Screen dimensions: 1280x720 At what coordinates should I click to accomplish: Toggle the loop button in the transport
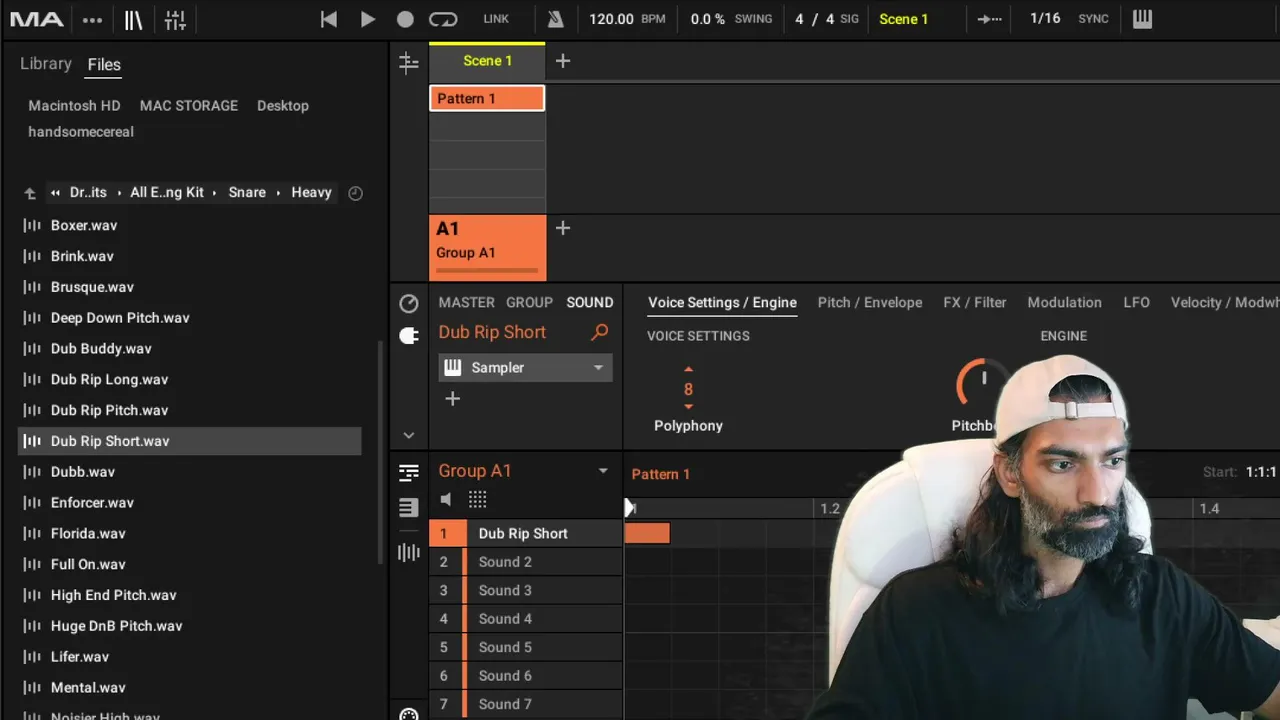(443, 19)
